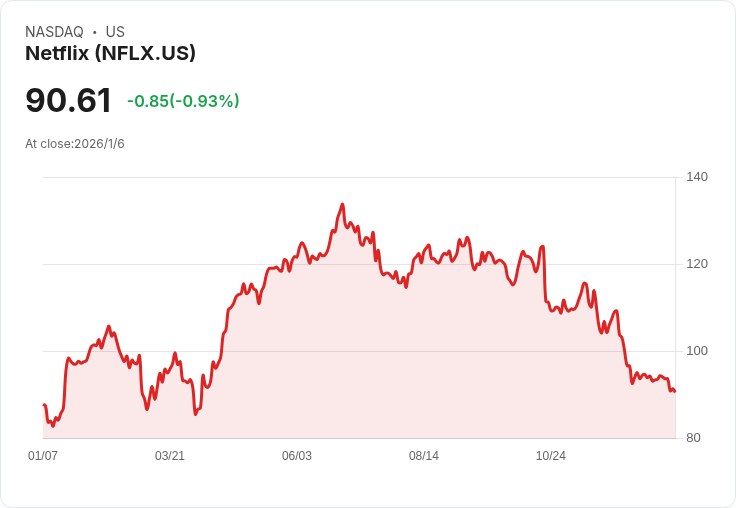Image resolution: width=736 pixels, height=508 pixels.
Task: Click the Netflix (NFLX.US) stock title
Action: [110, 53]
